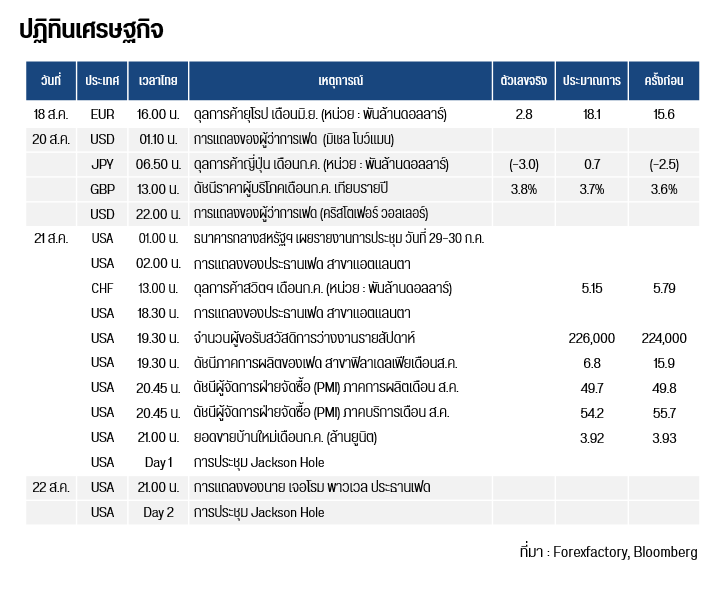Select the 22 ส.ค. date cell
The height and width of the screenshot is (590, 716).
tap(51, 487)
